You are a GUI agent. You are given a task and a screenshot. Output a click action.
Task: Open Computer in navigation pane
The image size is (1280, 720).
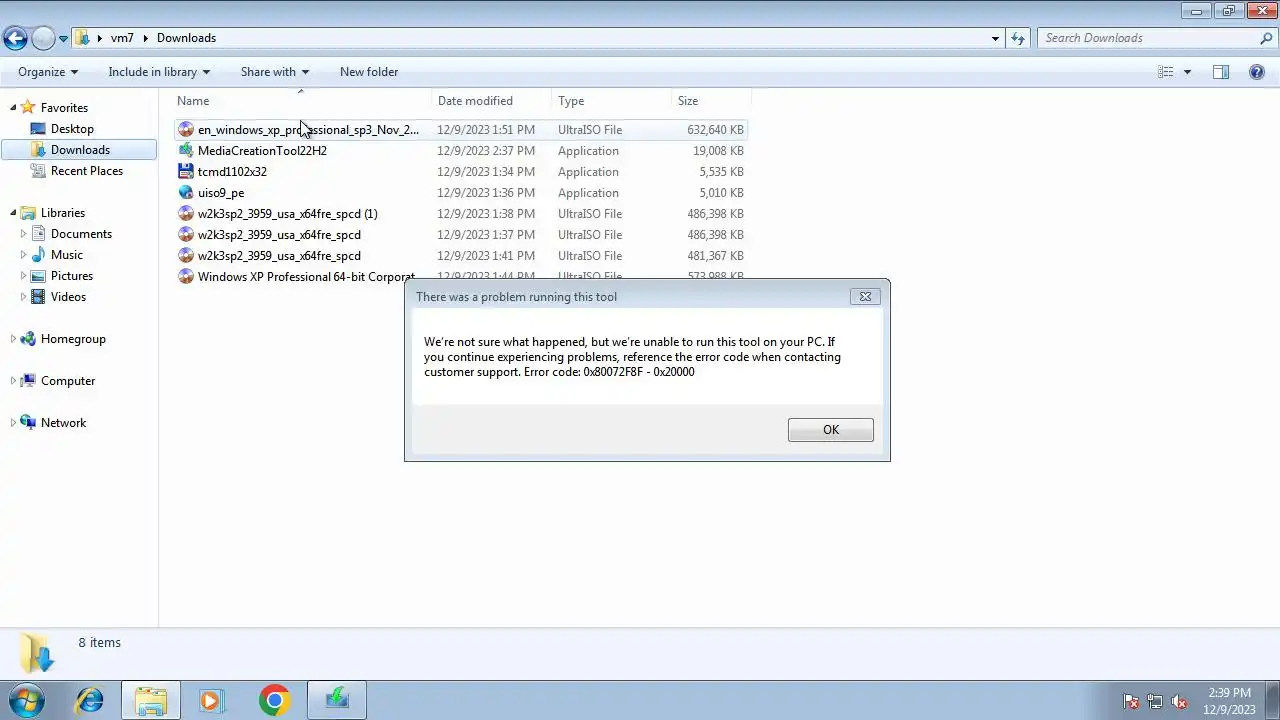pos(68,381)
